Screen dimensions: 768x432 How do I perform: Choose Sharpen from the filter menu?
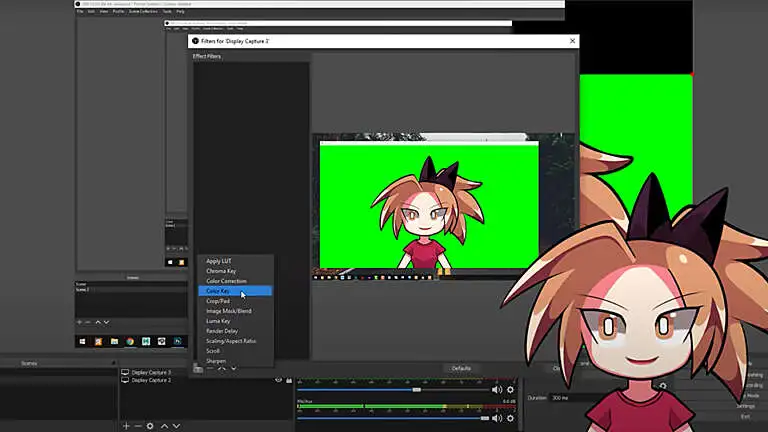click(216, 360)
